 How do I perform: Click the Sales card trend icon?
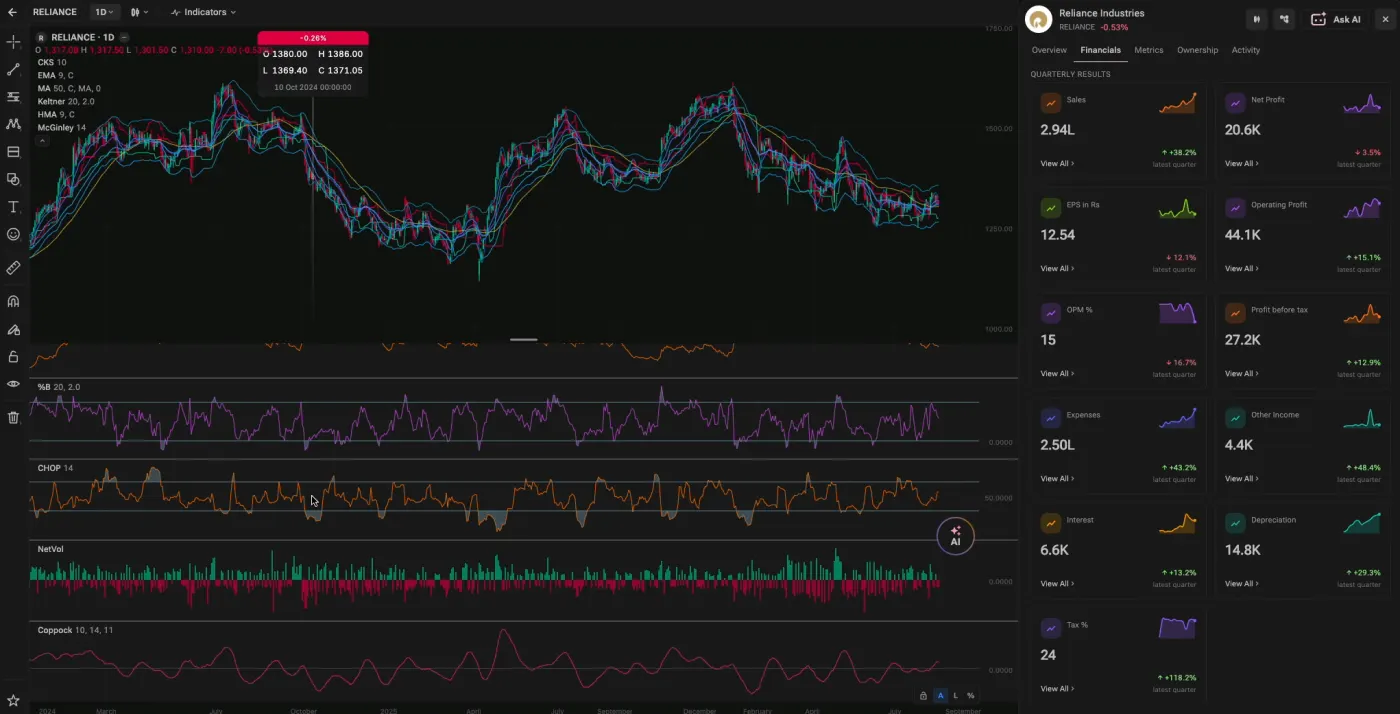point(1050,103)
